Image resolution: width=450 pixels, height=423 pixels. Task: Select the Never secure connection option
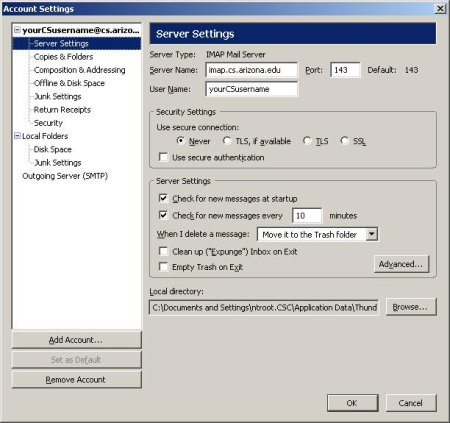(x=181, y=141)
